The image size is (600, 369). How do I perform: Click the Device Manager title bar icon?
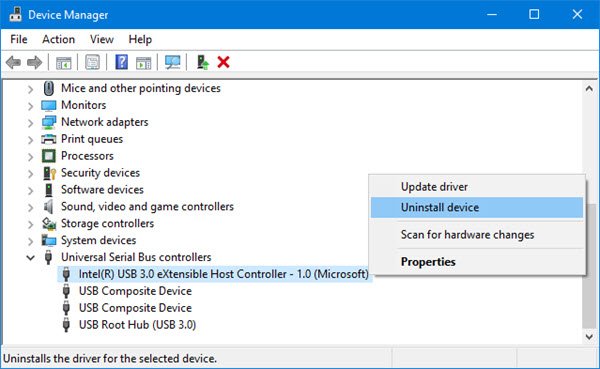15,14
